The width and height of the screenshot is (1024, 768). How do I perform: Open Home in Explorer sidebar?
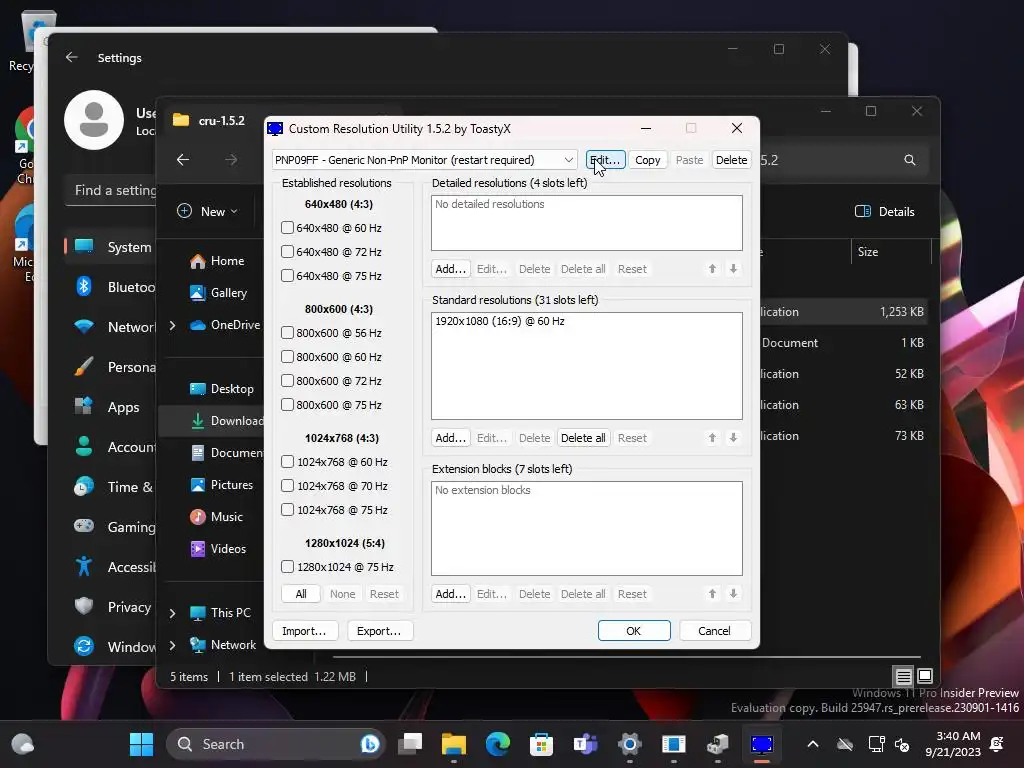(217, 261)
